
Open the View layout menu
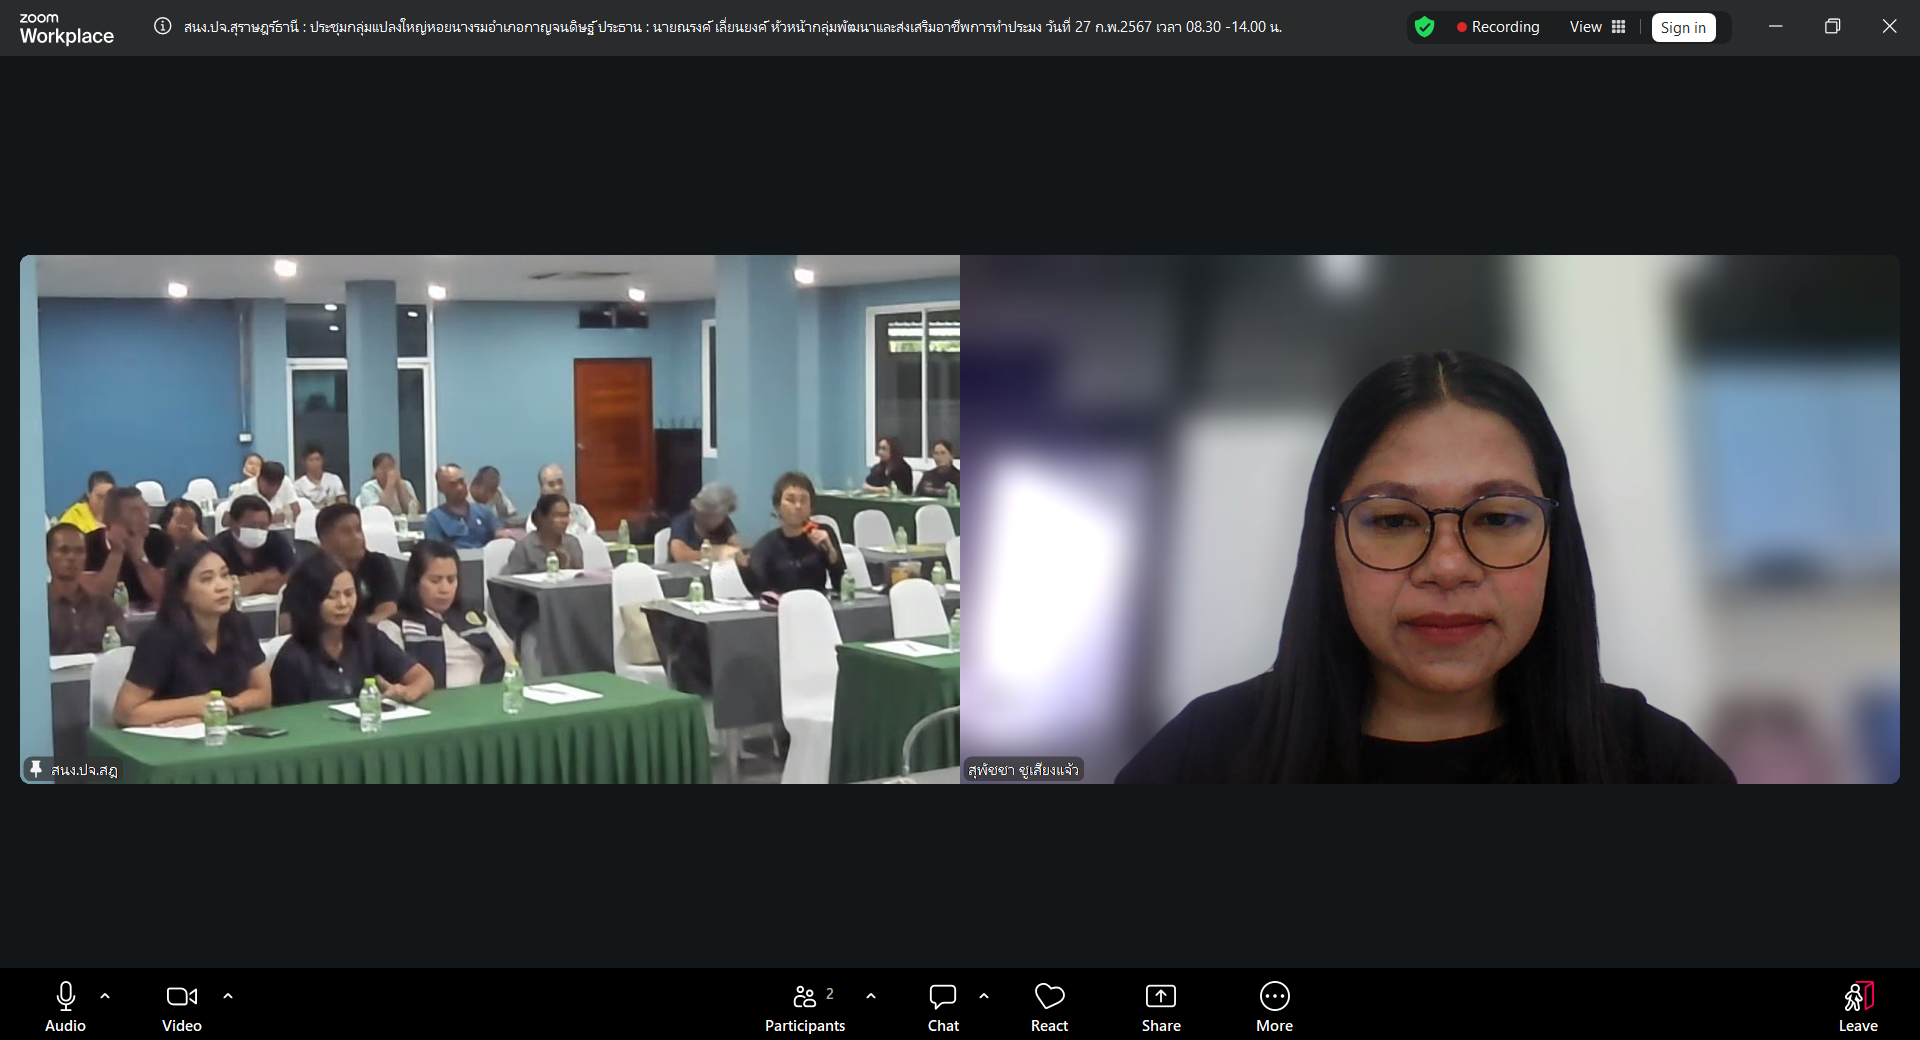coord(1597,27)
